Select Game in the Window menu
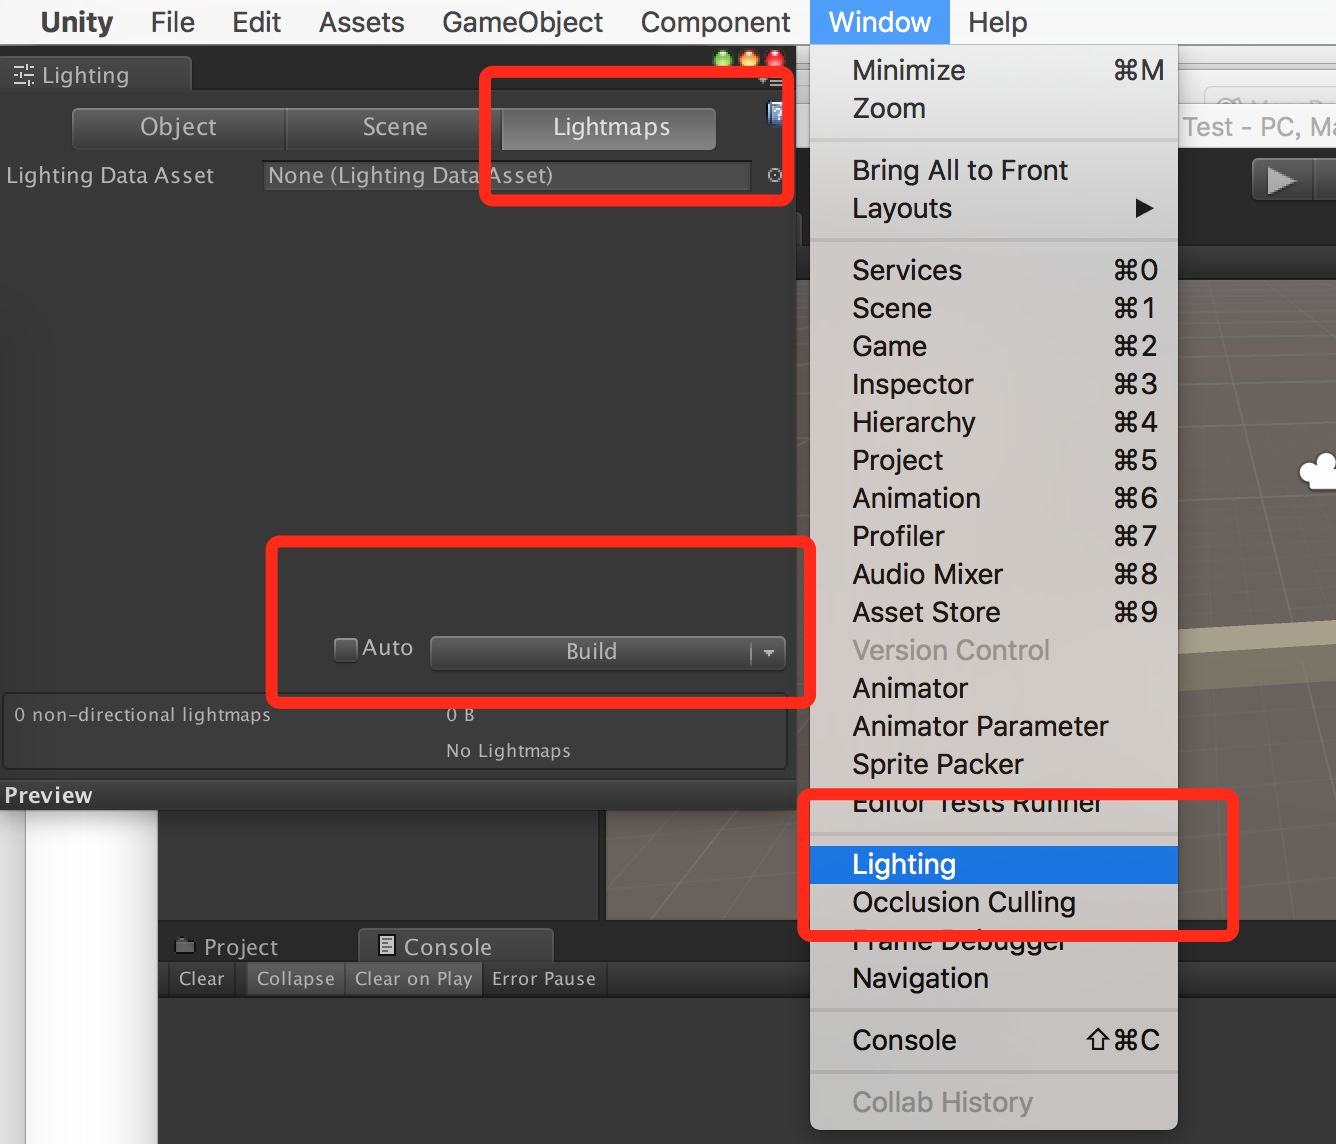The width and height of the screenshot is (1336, 1144). click(994, 346)
